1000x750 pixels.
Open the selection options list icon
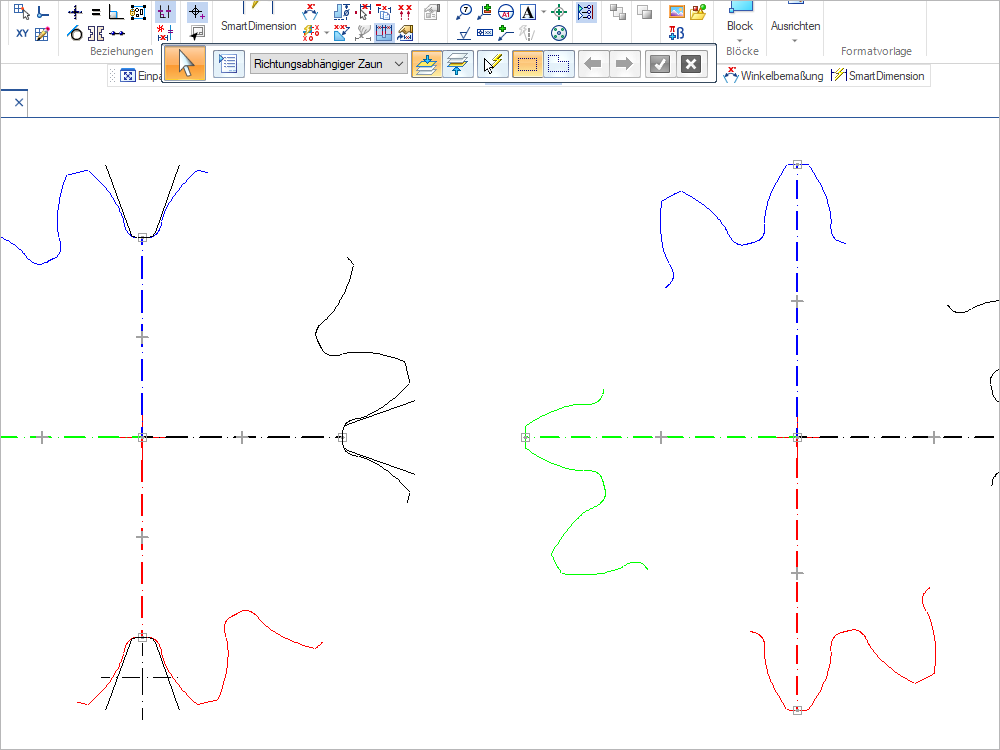pos(228,64)
